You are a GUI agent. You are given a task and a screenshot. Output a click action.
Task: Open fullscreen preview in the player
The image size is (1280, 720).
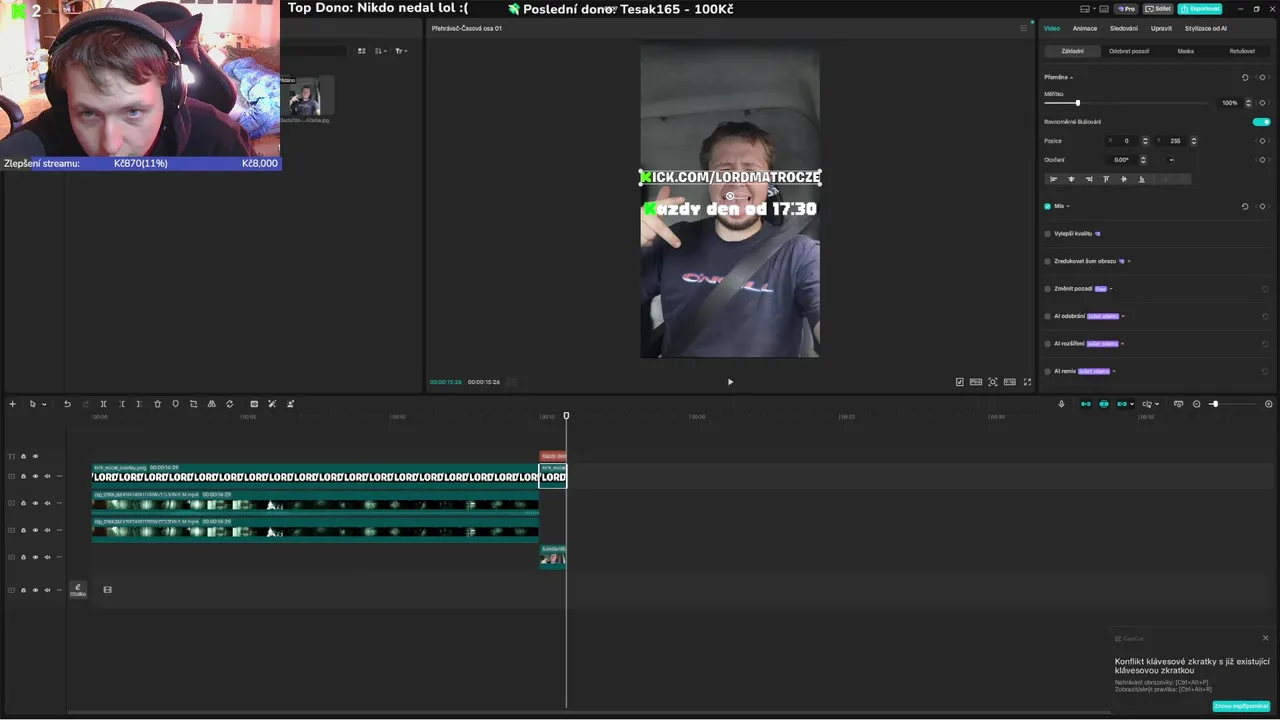click(1027, 382)
